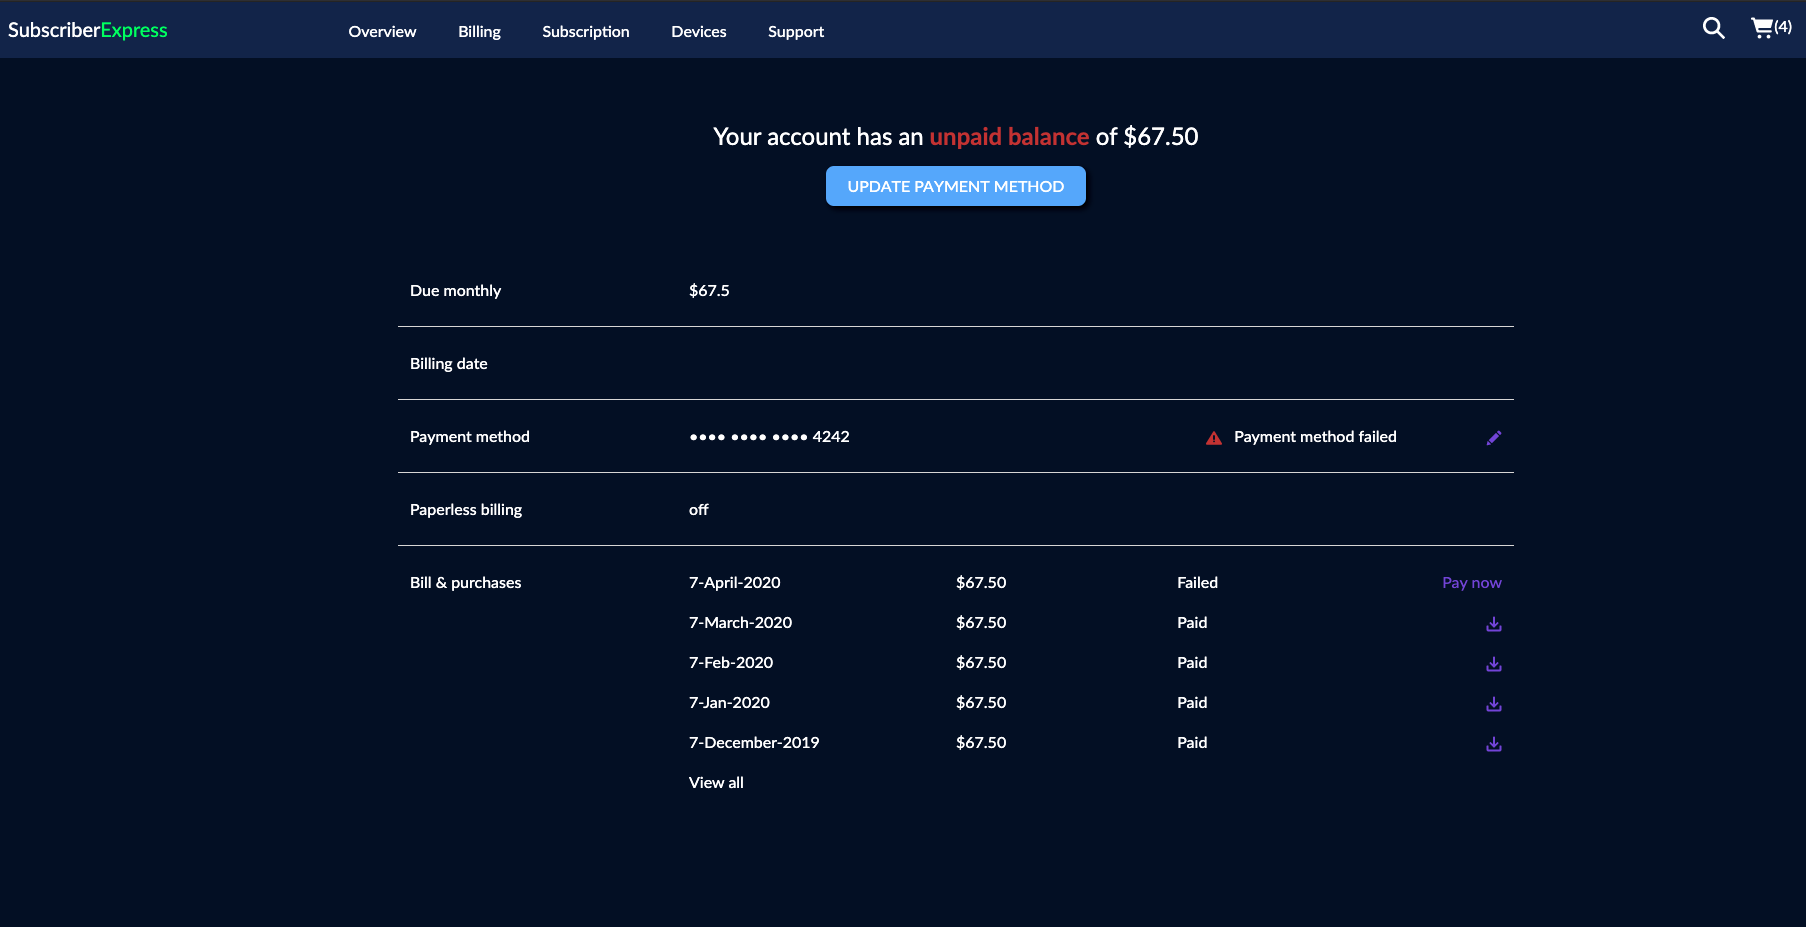The image size is (1806, 927).
Task: Open the Devices page
Action: click(698, 31)
